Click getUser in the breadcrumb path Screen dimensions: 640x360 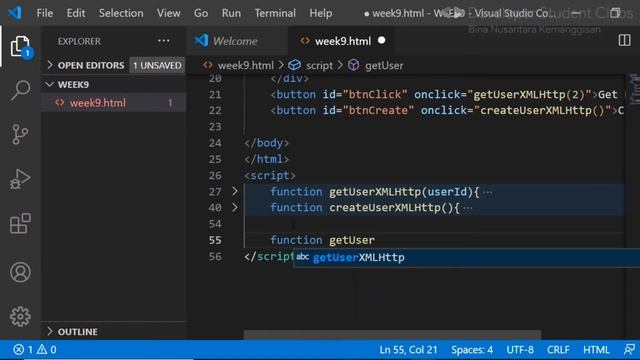pyautogui.click(x=384, y=65)
